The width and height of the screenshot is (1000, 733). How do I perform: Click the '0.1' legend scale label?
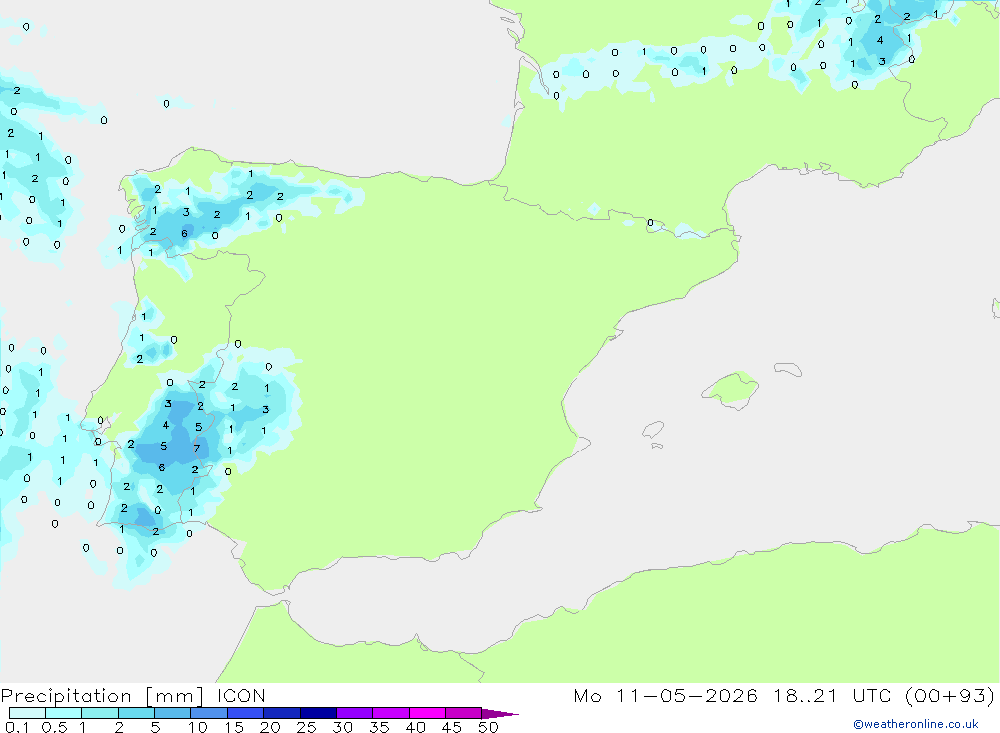(17, 727)
